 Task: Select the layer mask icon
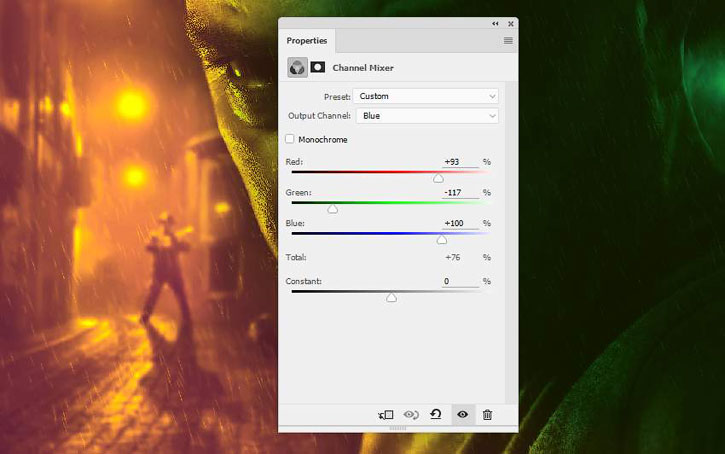318,67
